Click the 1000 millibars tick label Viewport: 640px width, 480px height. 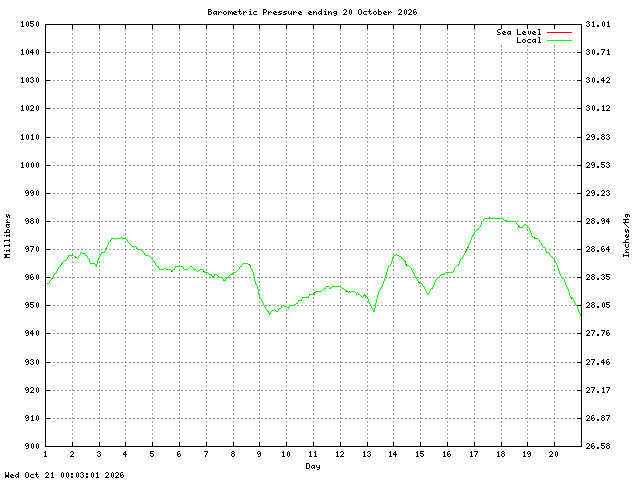click(x=30, y=165)
